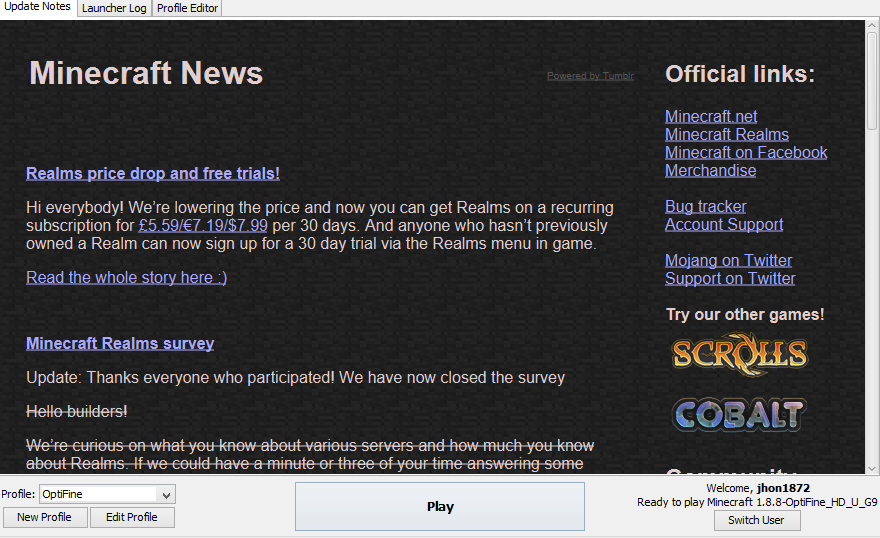Click the vertical scrollbar thumb
The width and height of the screenshot is (880, 538).
pyautogui.click(x=872, y=81)
